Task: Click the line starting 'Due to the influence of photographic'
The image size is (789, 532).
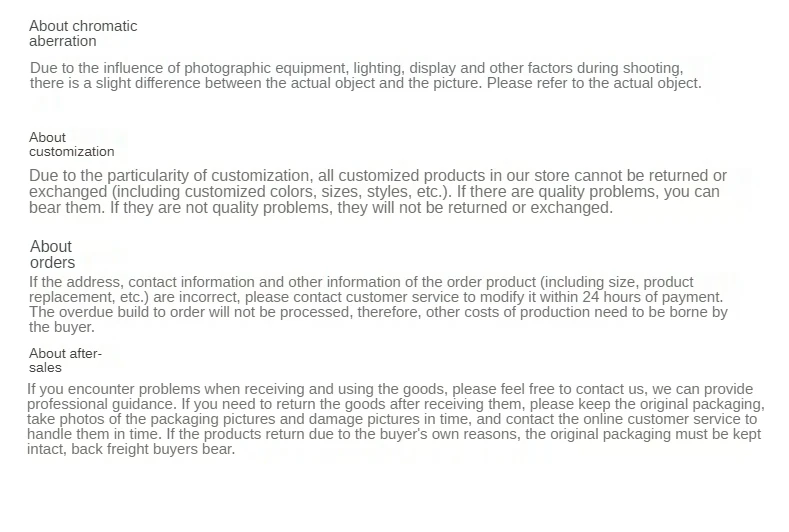Action: tap(357, 68)
